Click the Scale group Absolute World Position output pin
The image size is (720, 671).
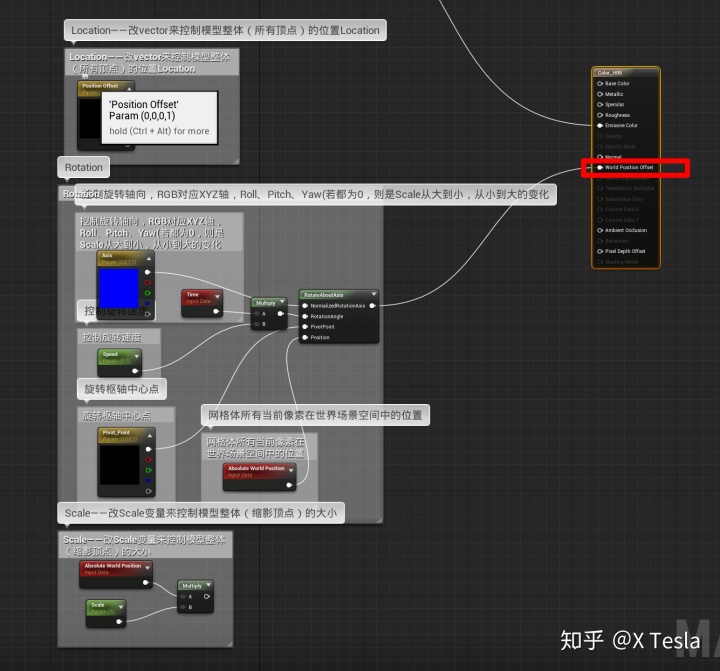point(146,582)
